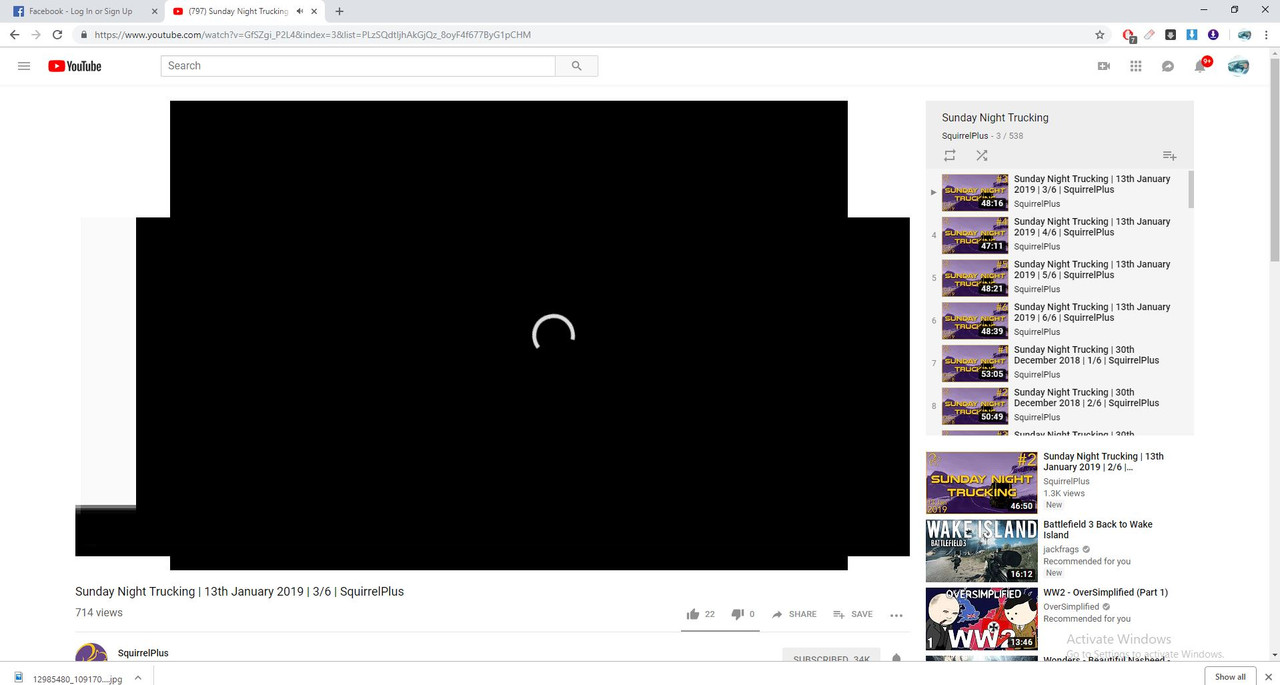Open the Wake Island video thumbnail
The height and width of the screenshot is (685, 1280).
[981, 550]
